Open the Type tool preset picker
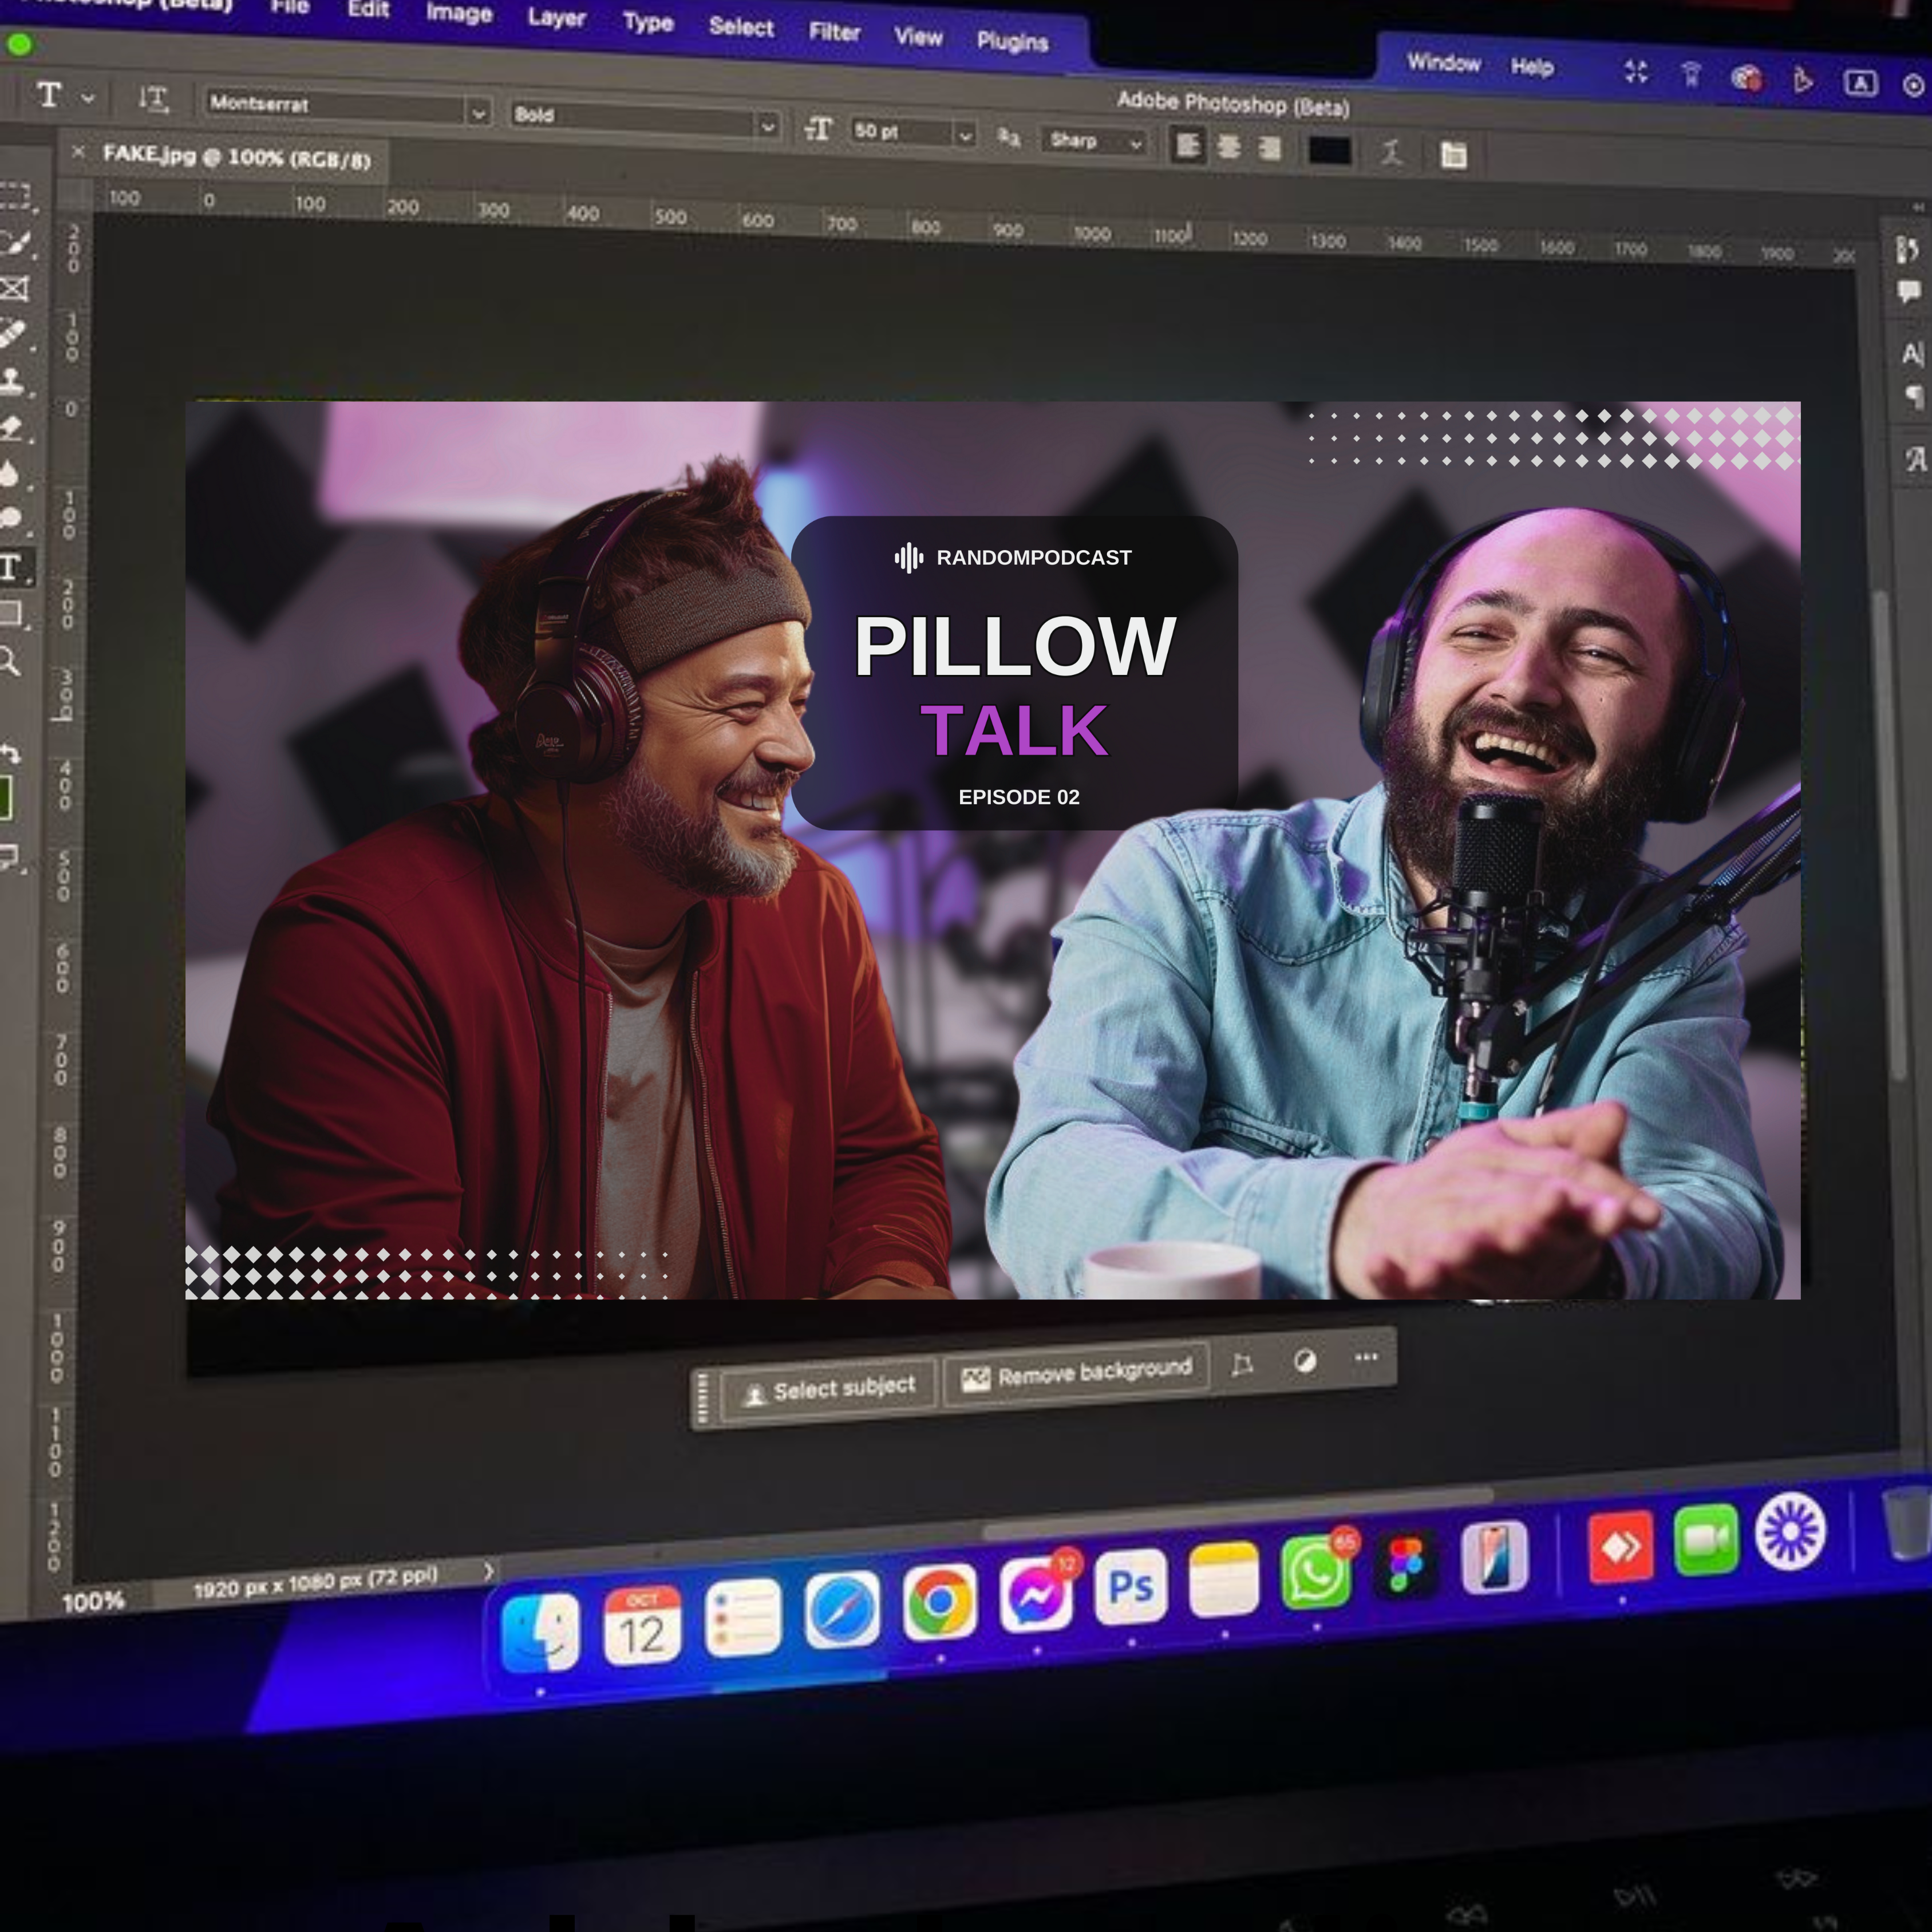This screenshot has height=1932, width=1932. coord(88,98)
